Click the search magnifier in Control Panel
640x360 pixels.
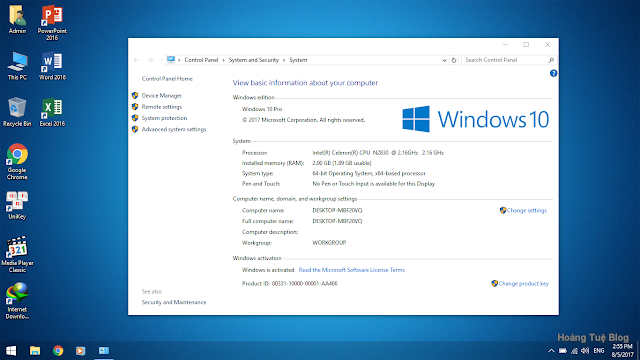point(551,60)
